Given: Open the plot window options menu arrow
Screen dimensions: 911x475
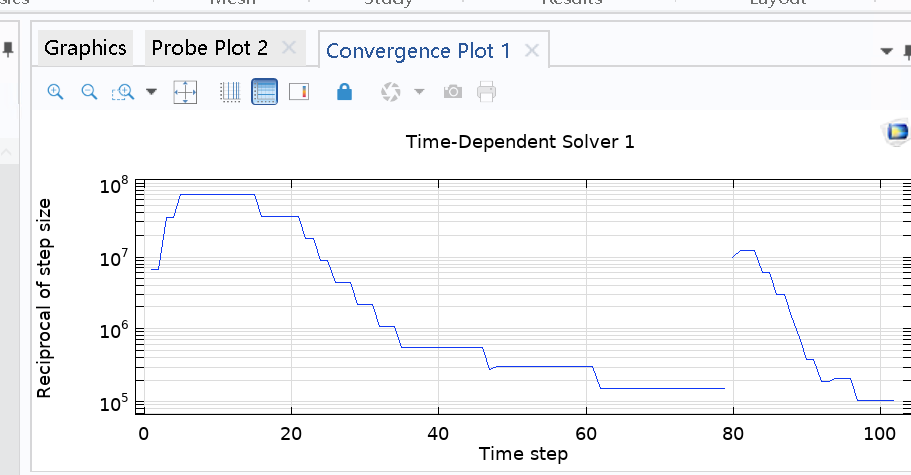Looking at the screenshot, I should pyautogui.click(x=886, y=50).
